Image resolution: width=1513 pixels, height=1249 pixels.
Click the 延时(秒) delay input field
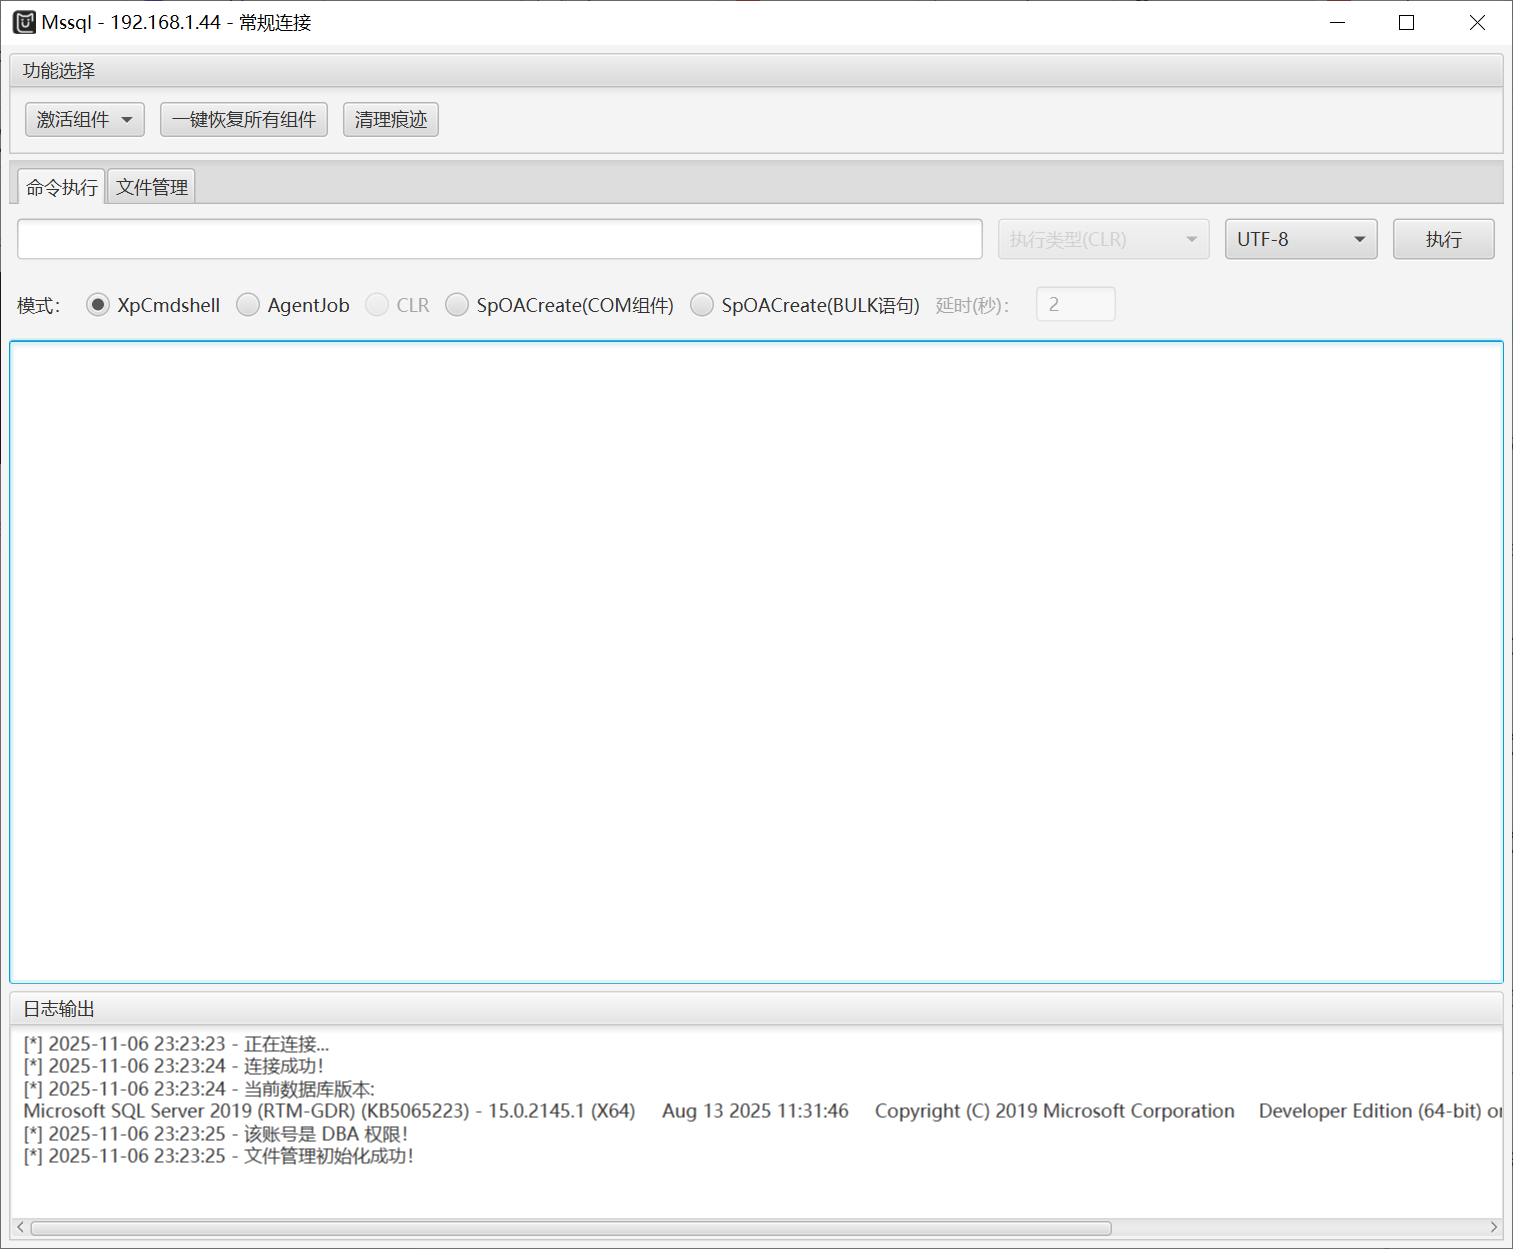click(1076, 304)
